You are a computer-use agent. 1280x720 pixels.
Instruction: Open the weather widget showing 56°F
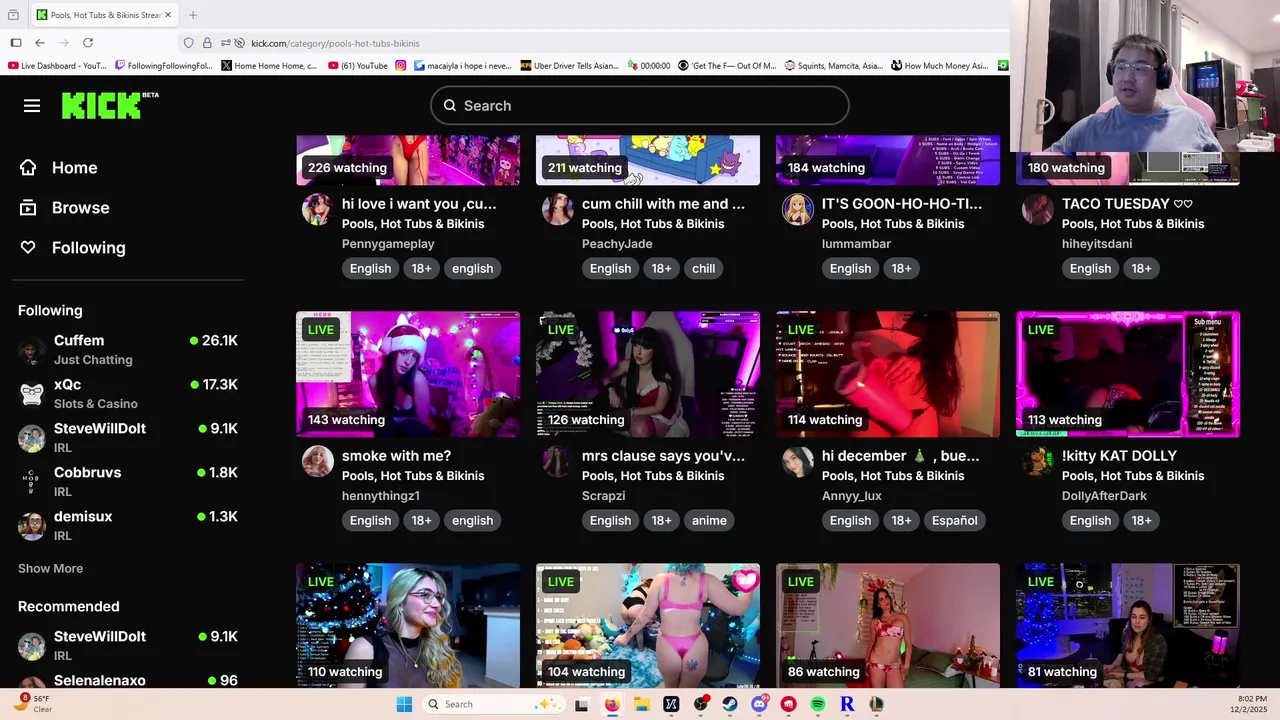click(32, 704)
